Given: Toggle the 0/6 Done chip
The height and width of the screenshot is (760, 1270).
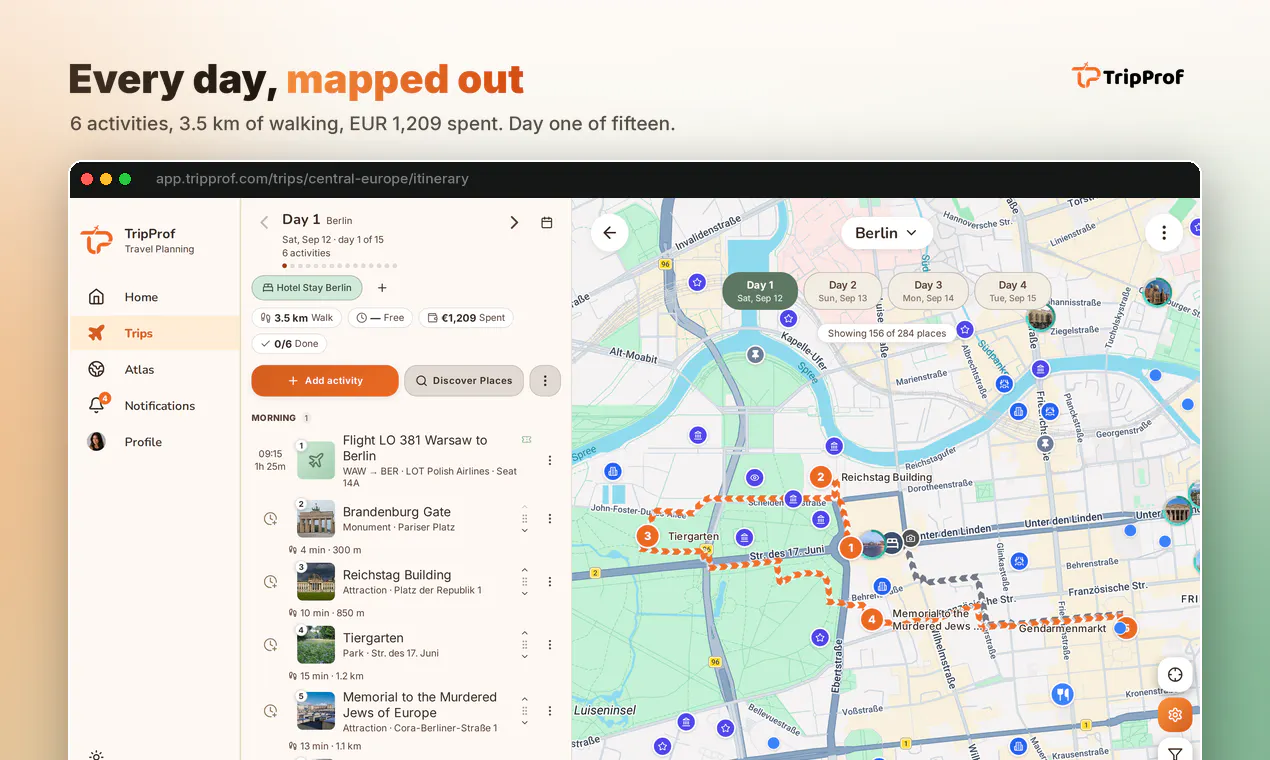Looking at the screenshot, I should click(x=289, y=343).
